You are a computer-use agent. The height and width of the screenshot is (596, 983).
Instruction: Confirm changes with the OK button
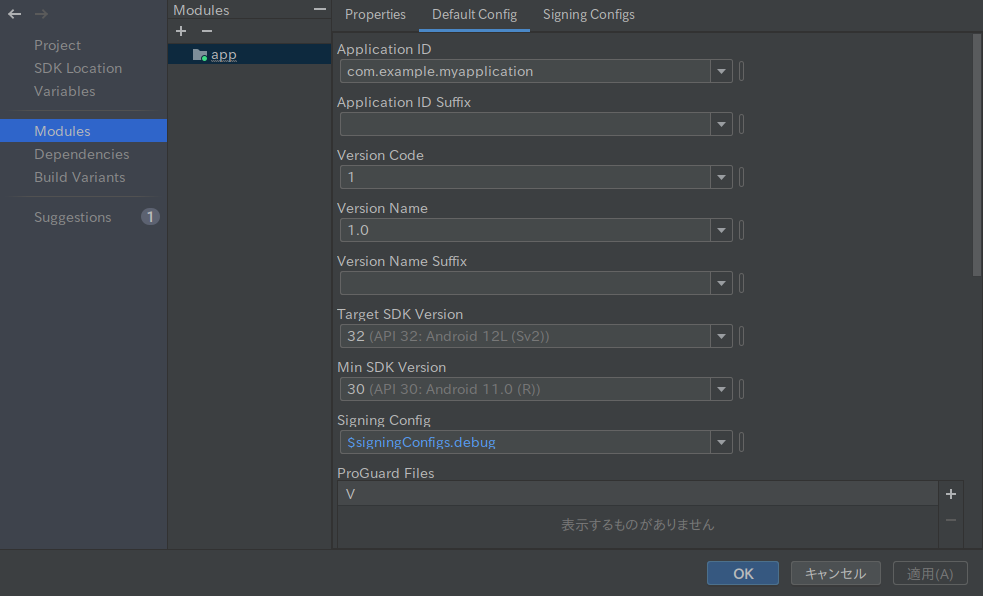point(742,573)
